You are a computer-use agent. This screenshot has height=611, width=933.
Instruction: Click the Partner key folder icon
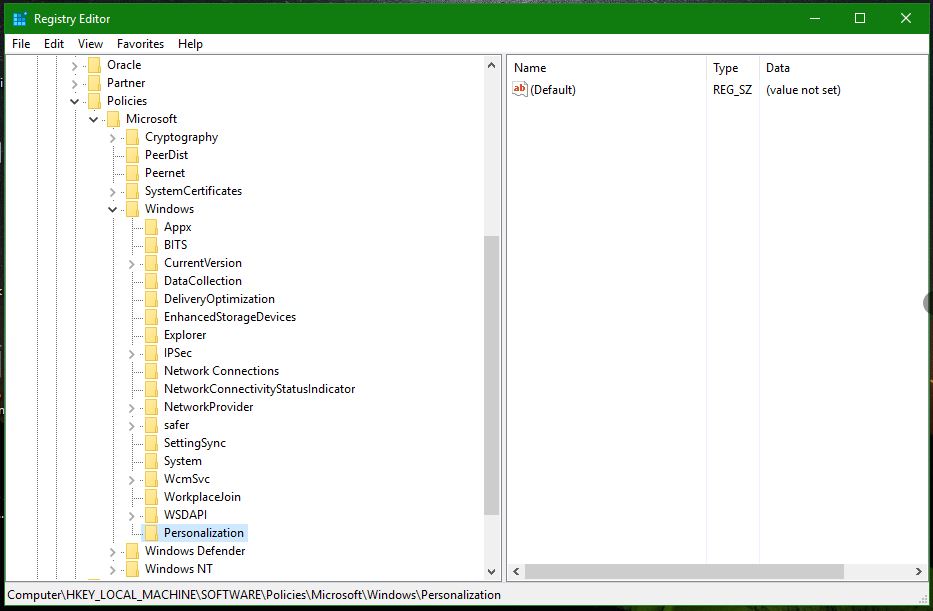click(x=94, y=83)
